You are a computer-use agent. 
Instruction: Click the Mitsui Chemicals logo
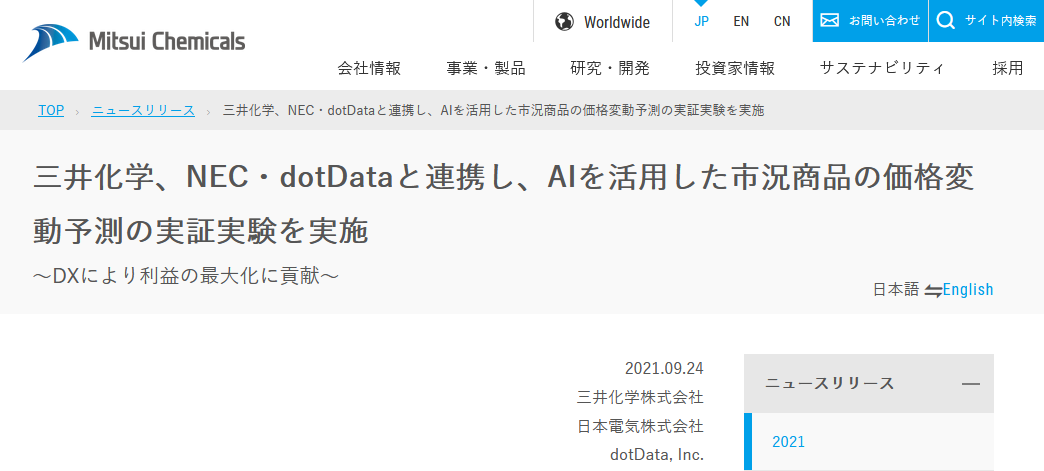[x=134, y=43]
